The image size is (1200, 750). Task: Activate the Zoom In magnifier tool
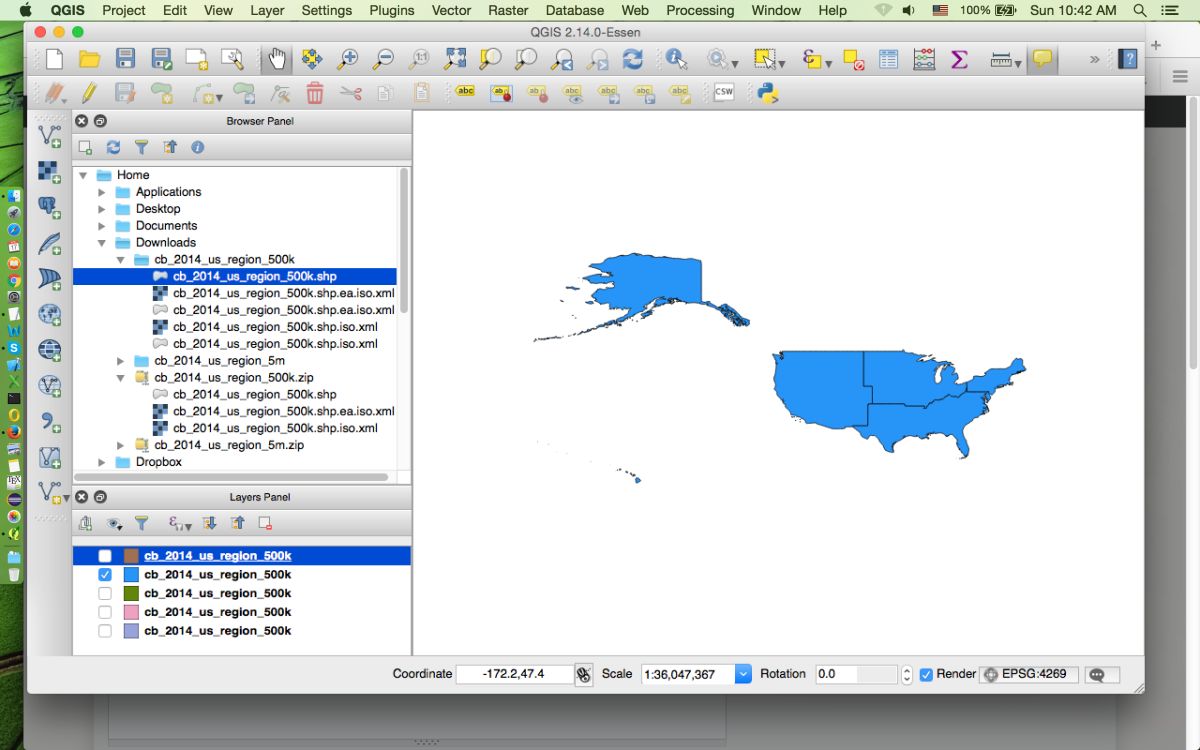coord(347,59)
